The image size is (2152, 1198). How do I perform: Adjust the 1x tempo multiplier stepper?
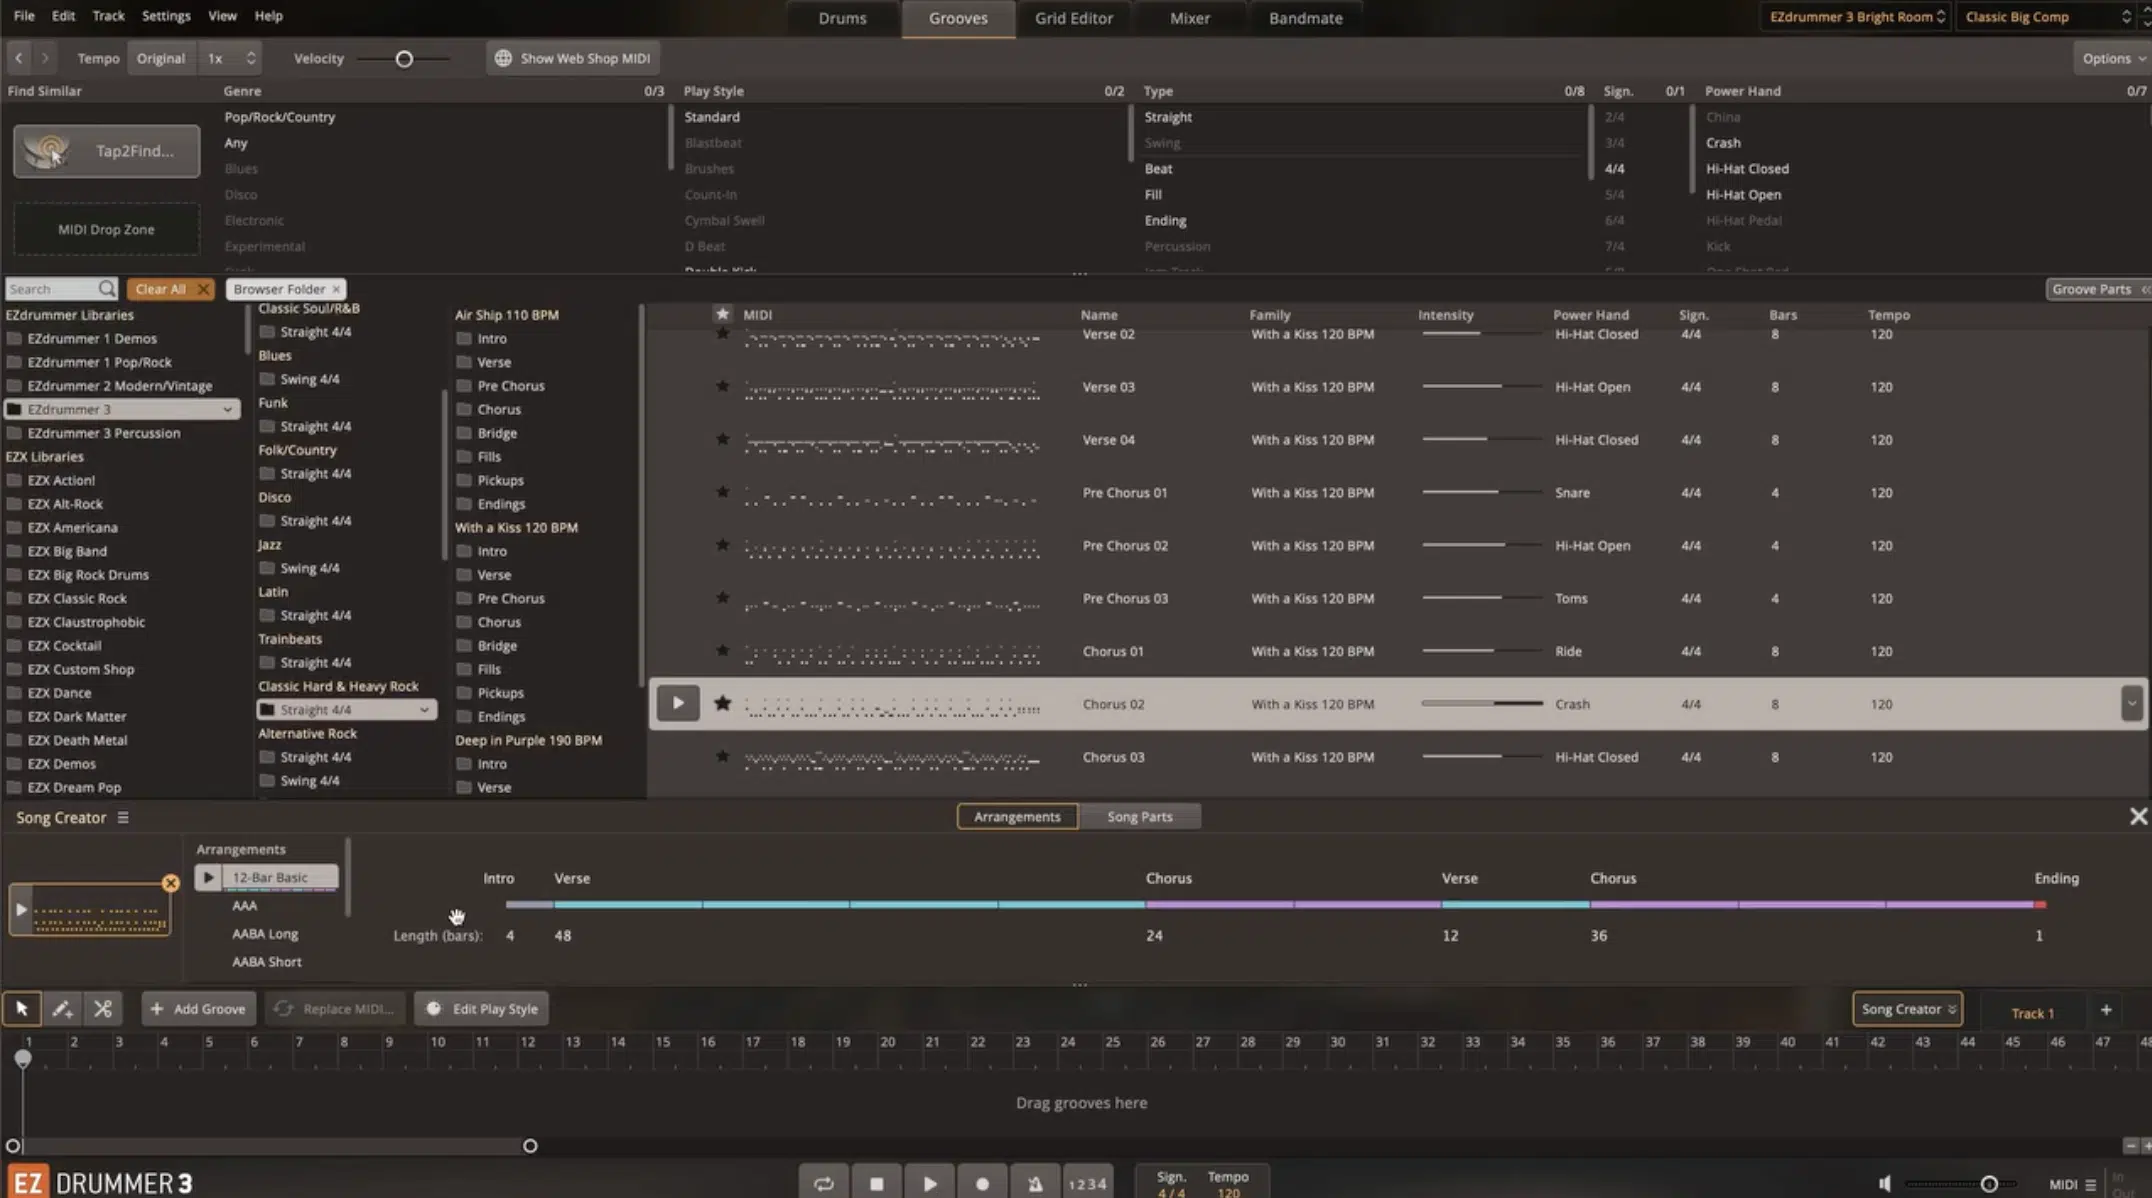click(251, 58)
